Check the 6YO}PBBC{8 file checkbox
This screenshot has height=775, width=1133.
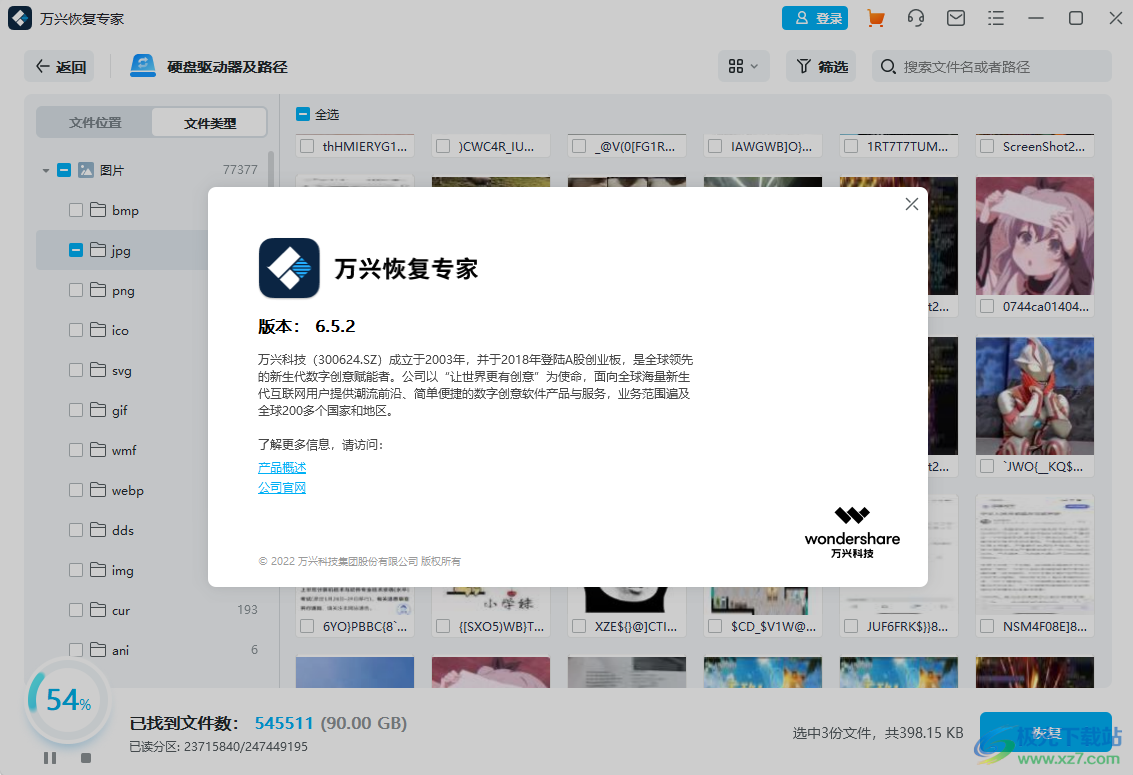[x=307, y=626]
